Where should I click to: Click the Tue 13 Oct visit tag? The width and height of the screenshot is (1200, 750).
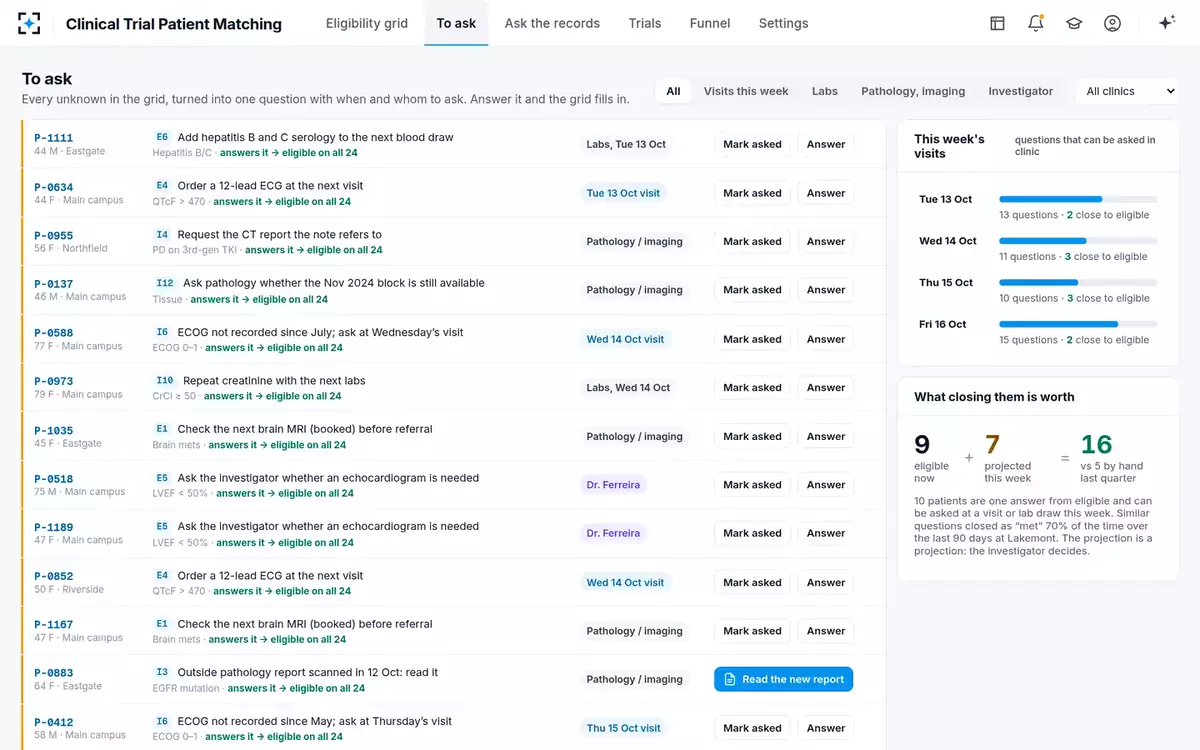click(x=623, y=193)
